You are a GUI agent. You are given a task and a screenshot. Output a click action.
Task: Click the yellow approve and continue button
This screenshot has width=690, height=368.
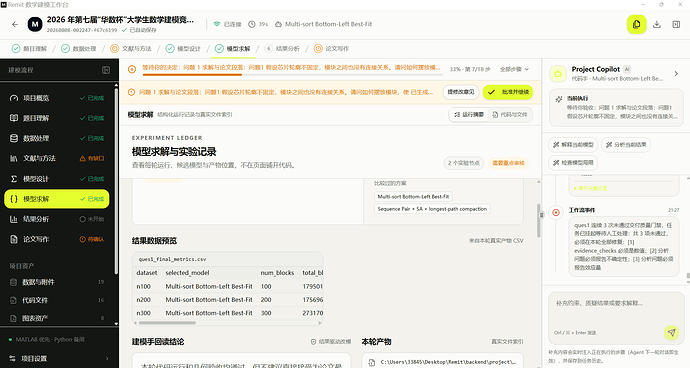tap(508, 92)
